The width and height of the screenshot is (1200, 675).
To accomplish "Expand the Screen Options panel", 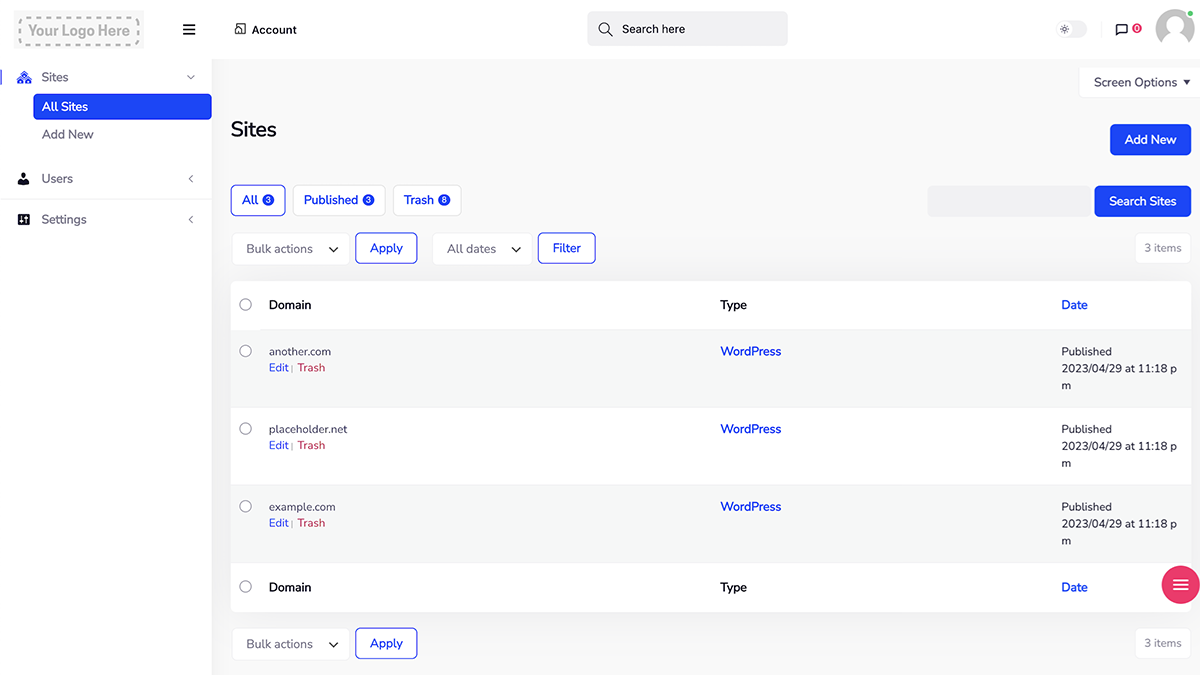I will [x=1141, y=82].
